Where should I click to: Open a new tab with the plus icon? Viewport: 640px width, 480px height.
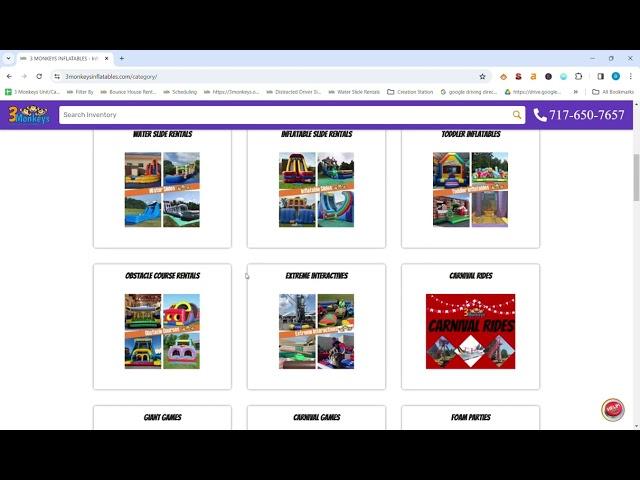(x=122, y=58)
